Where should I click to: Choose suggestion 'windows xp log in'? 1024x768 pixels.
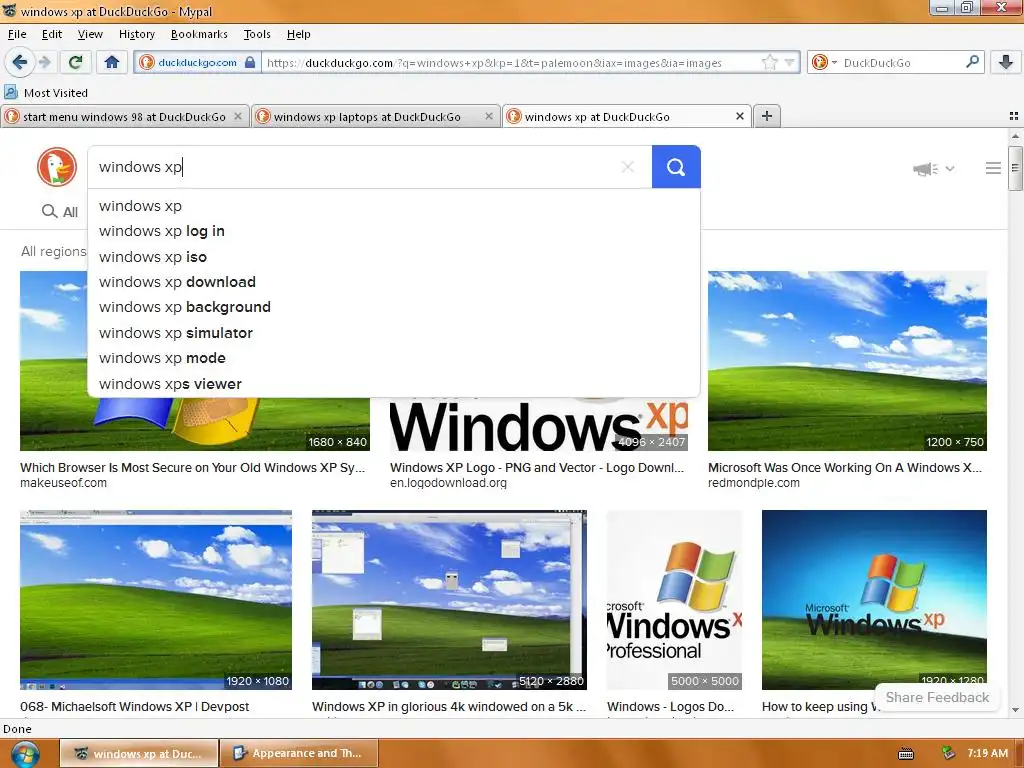click(394, 231)
